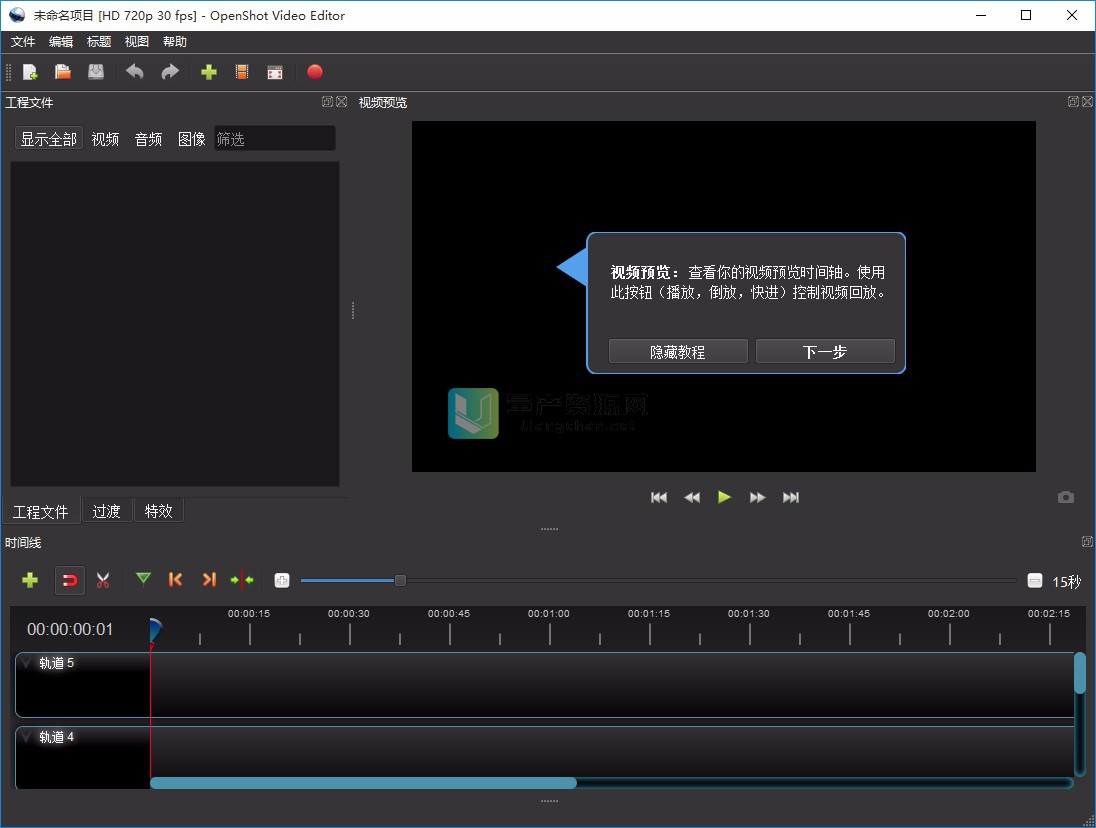Show all files with 显示全部 filter
Screen dimensions: 1096x828
tap(49, 139)
